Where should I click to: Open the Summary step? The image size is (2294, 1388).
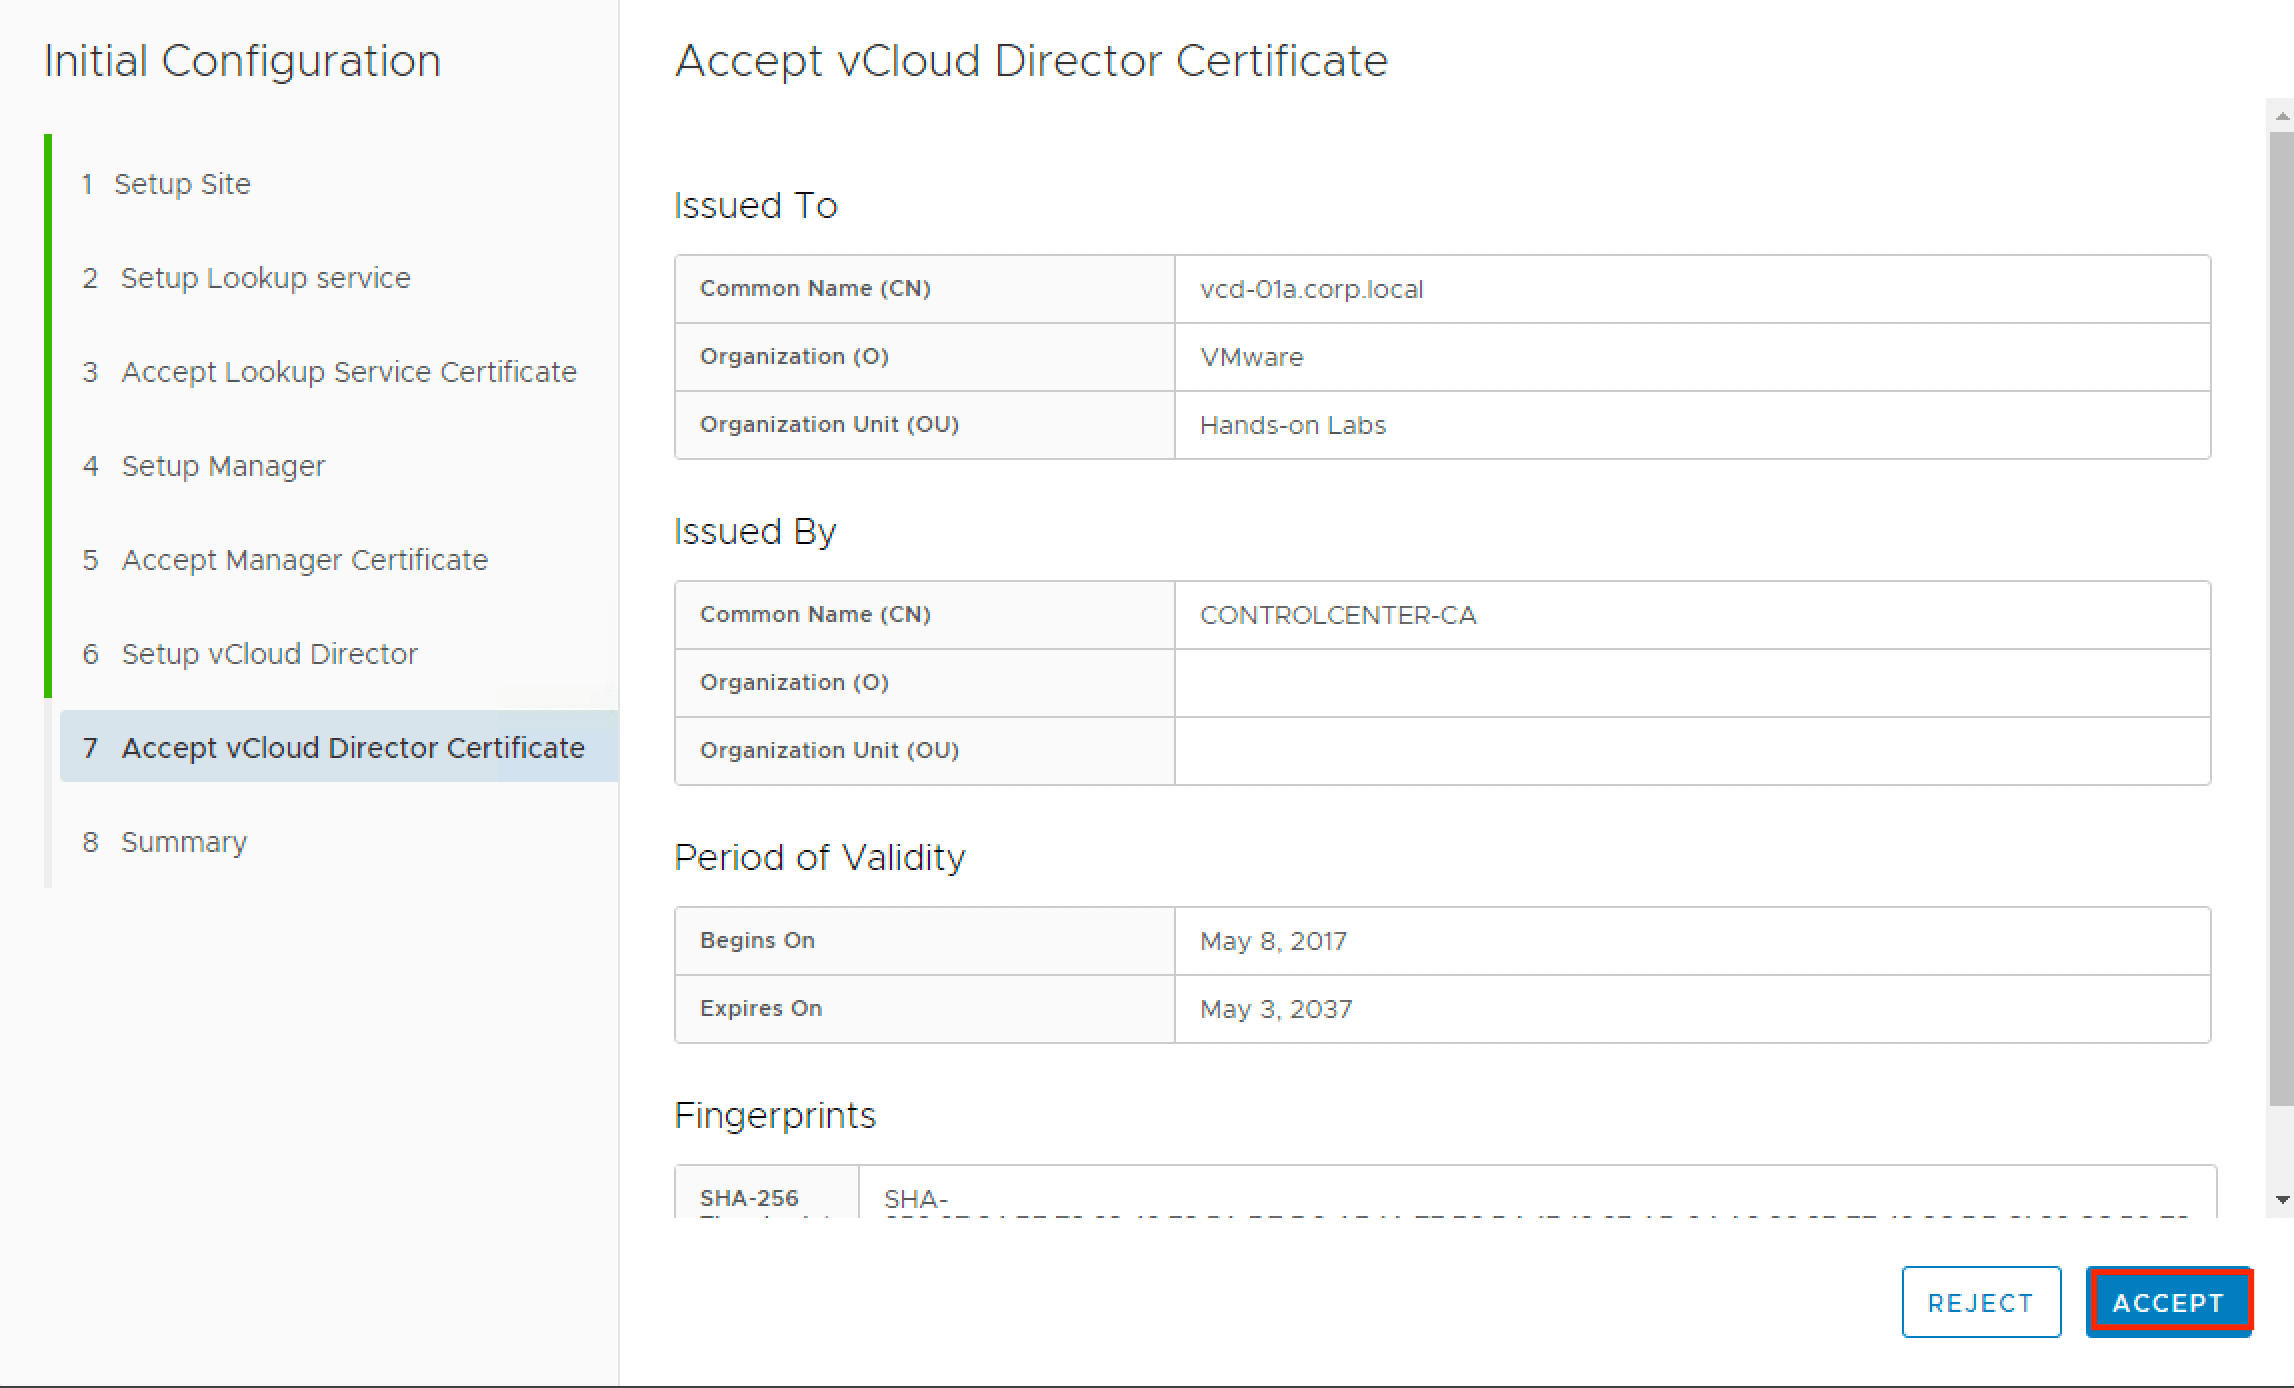[184, 842]
